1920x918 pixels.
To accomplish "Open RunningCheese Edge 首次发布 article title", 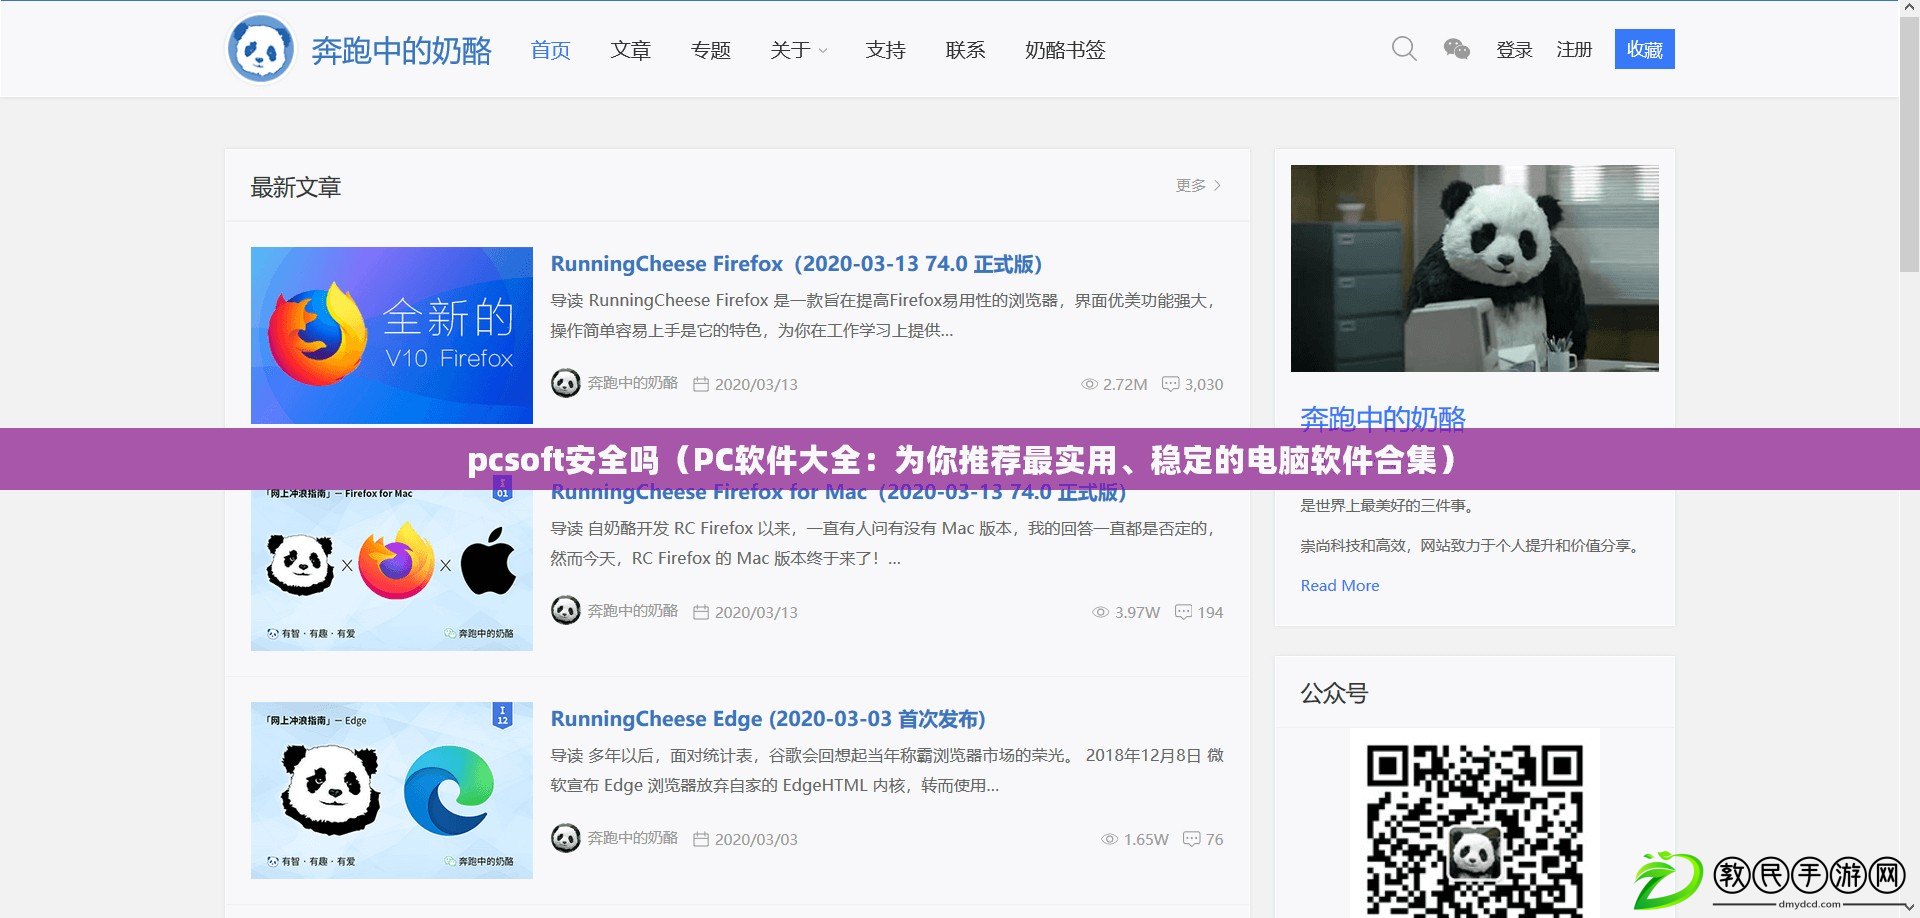I will coord(768,719).
